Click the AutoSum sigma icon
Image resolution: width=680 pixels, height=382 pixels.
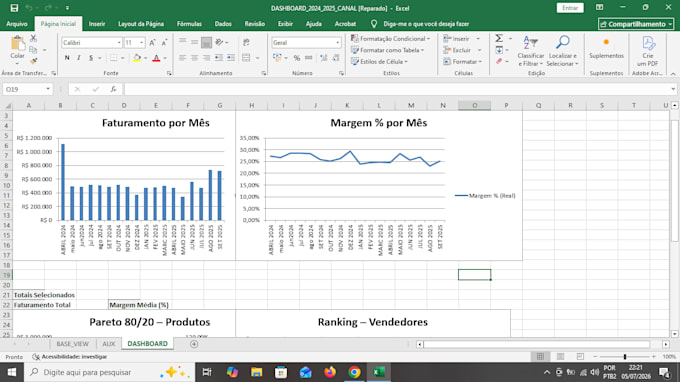tap(499, 39)
